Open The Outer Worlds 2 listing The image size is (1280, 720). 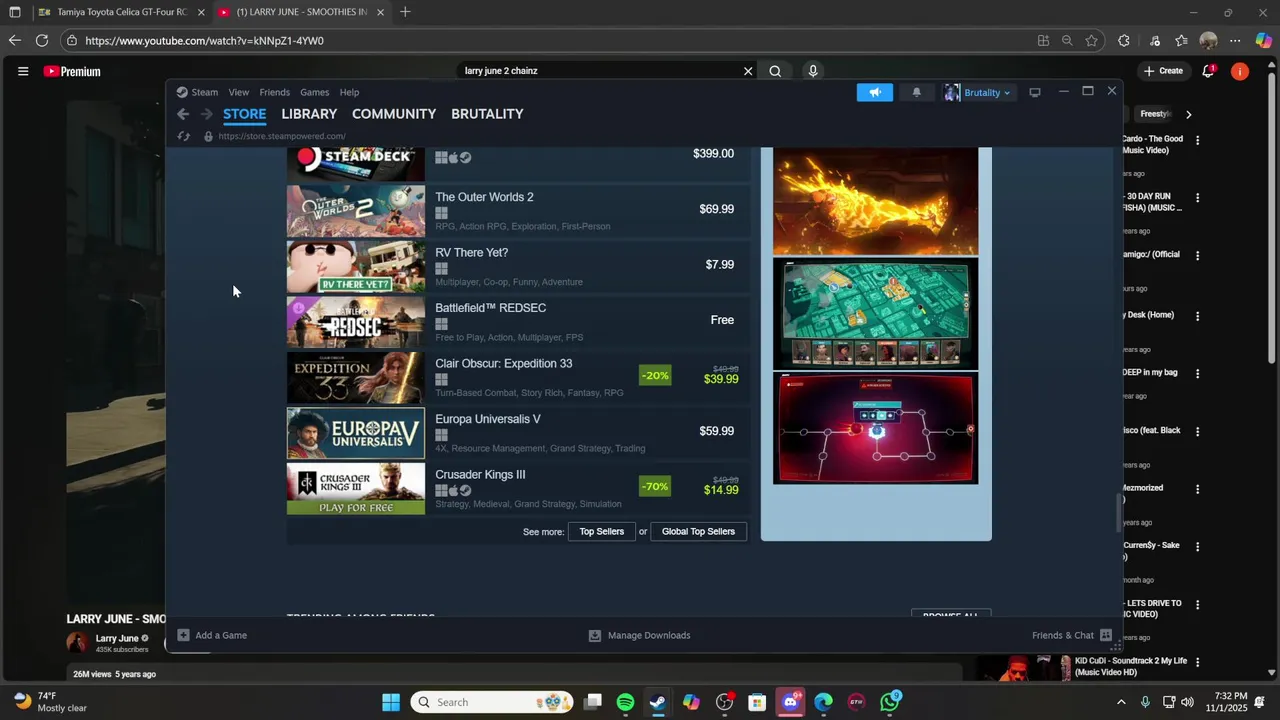pos(518,210)
